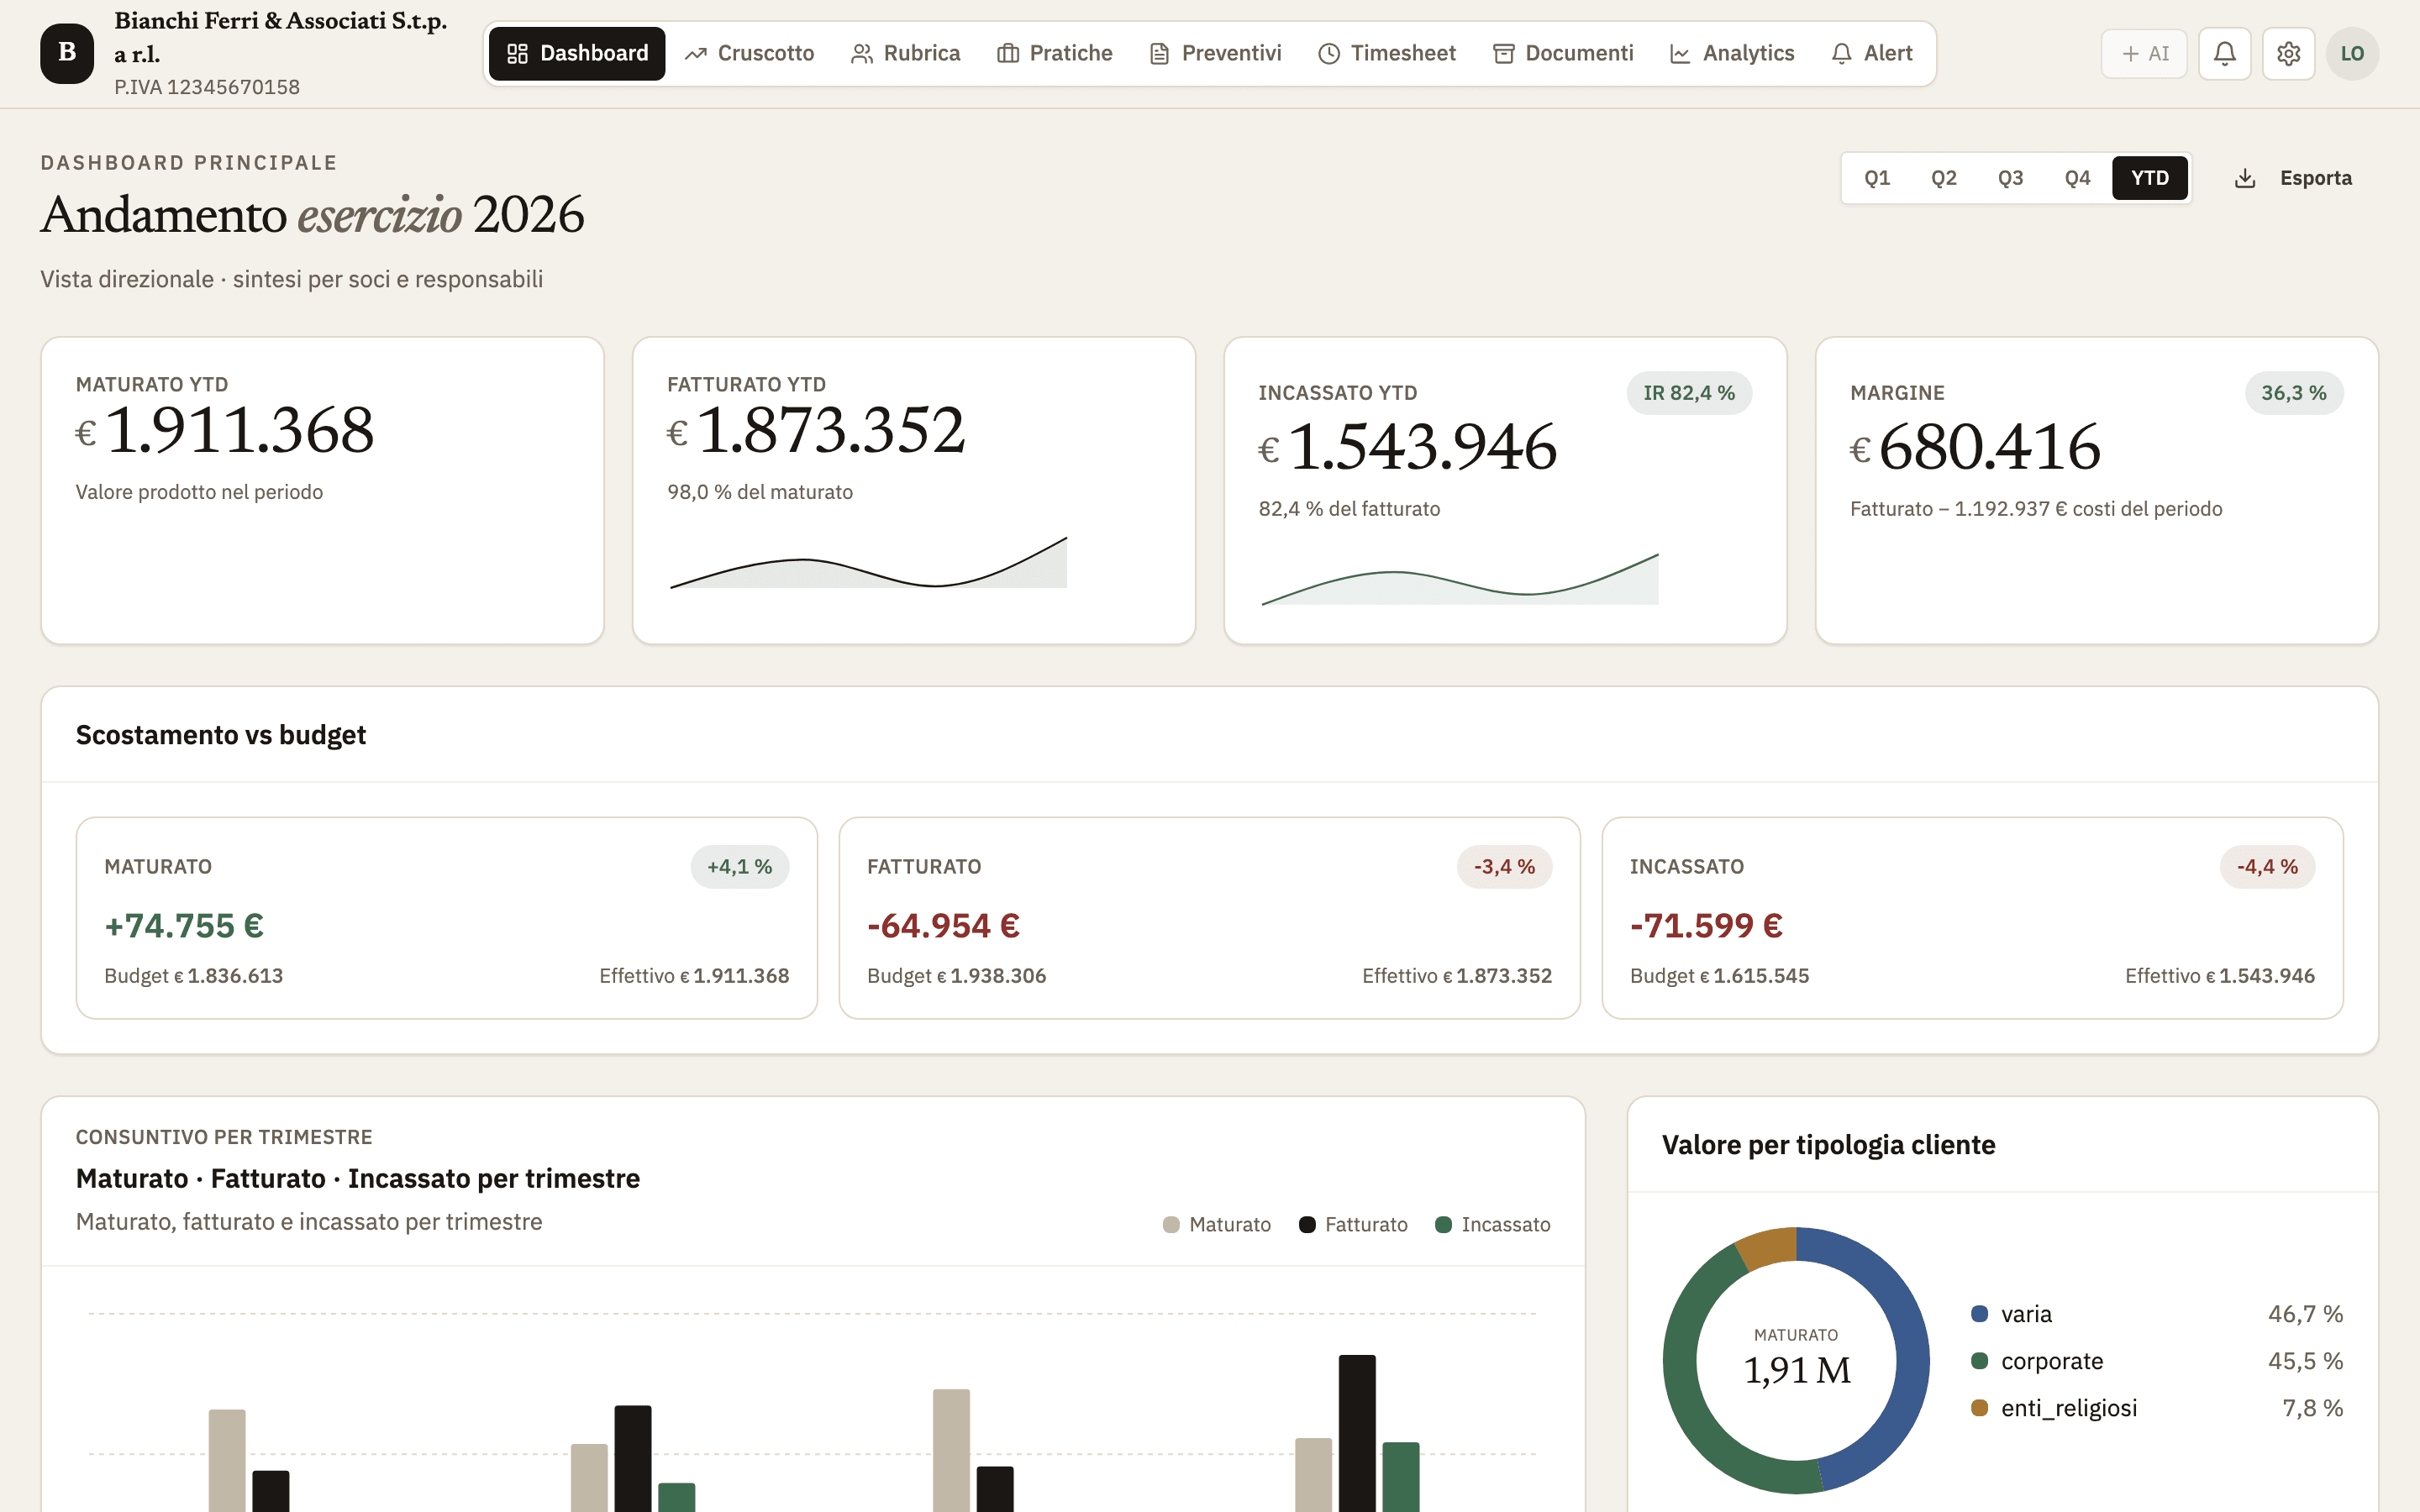The image size is (2420, 1512).
Task: Select the Q4 period filter
Action: 2077,178
